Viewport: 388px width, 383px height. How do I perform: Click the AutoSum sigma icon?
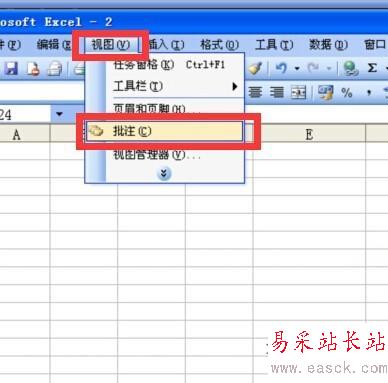[372, 68]
